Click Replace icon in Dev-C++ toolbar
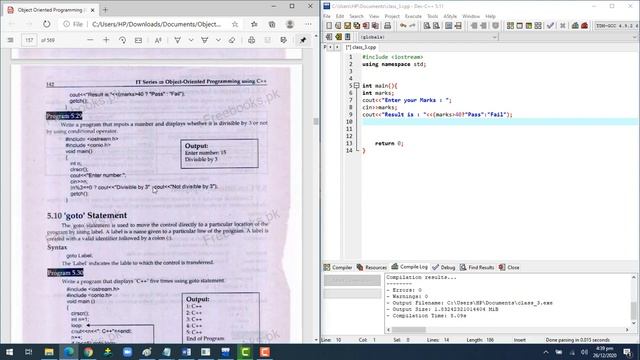The height and width of the screenshot is (360, 640). (436, 26)
